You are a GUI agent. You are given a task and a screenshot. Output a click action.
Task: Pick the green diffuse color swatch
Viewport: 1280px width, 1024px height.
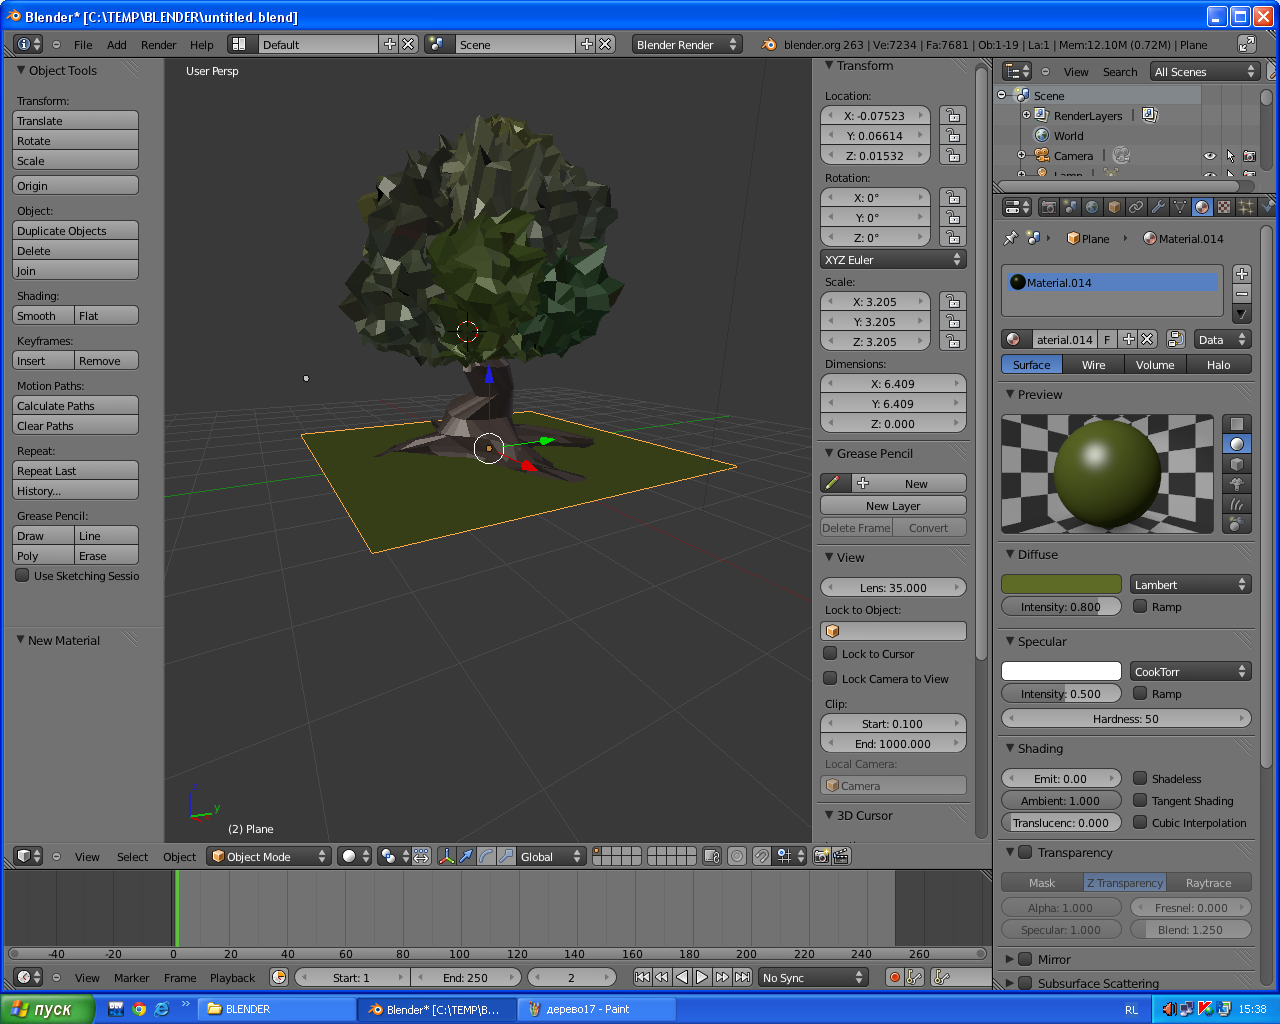pyautogui.click(x=1061, y=584)
